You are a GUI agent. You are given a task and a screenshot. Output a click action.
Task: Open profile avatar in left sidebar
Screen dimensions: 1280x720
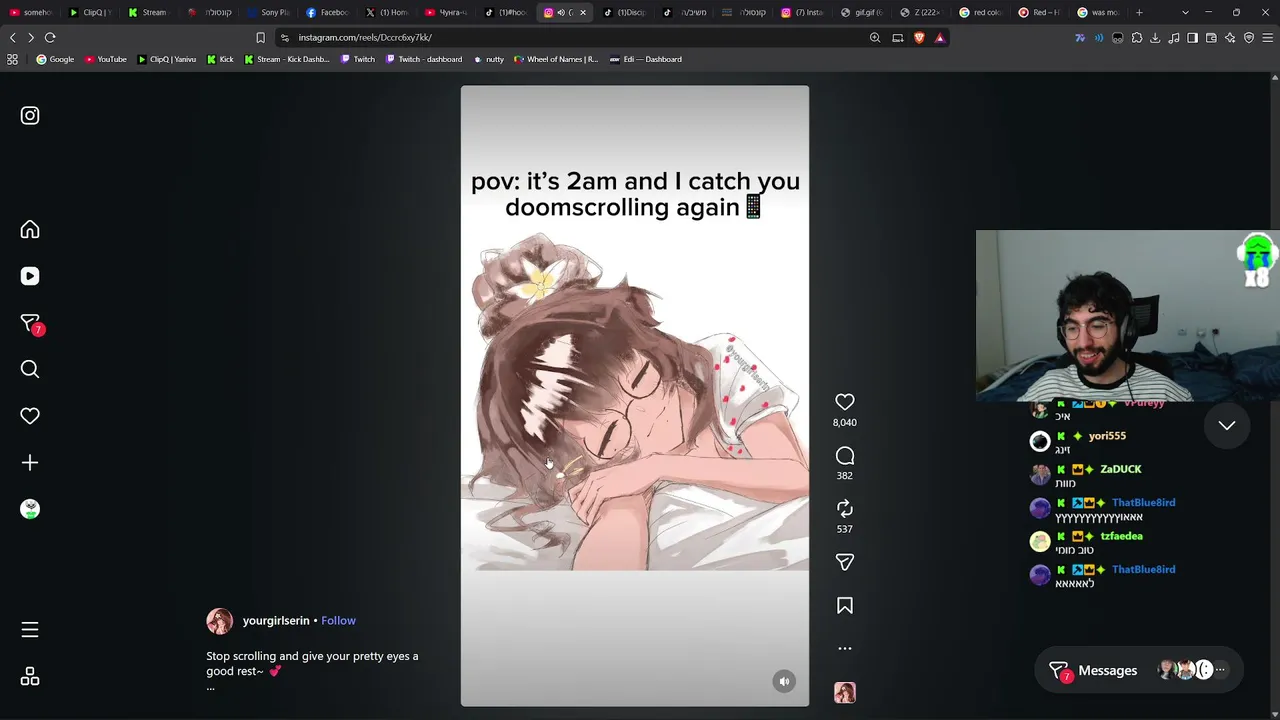pos(30,509)
